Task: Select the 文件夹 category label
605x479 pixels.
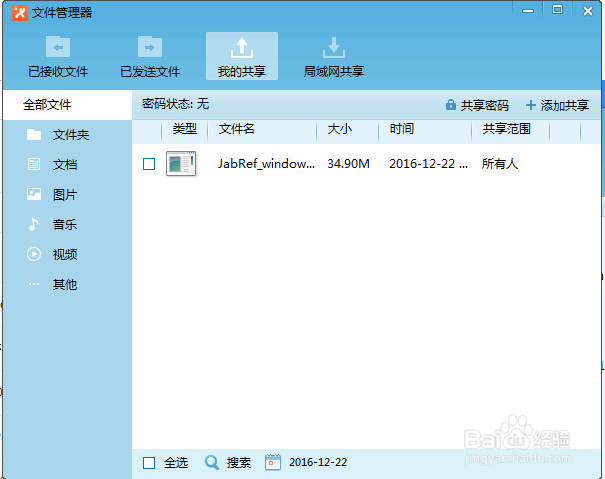Action: click(x=71, y=135)
